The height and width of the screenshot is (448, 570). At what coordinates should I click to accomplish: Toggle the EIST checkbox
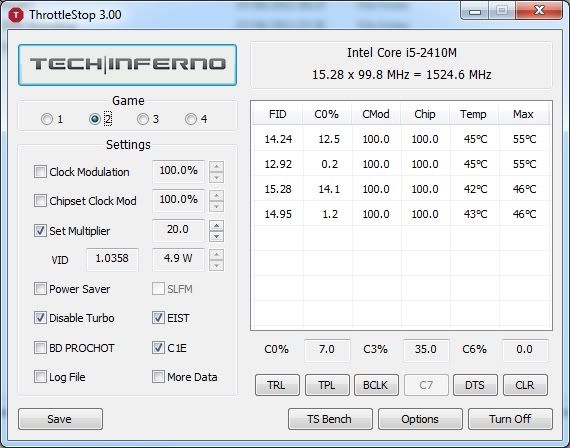click(x=158, y=318)
